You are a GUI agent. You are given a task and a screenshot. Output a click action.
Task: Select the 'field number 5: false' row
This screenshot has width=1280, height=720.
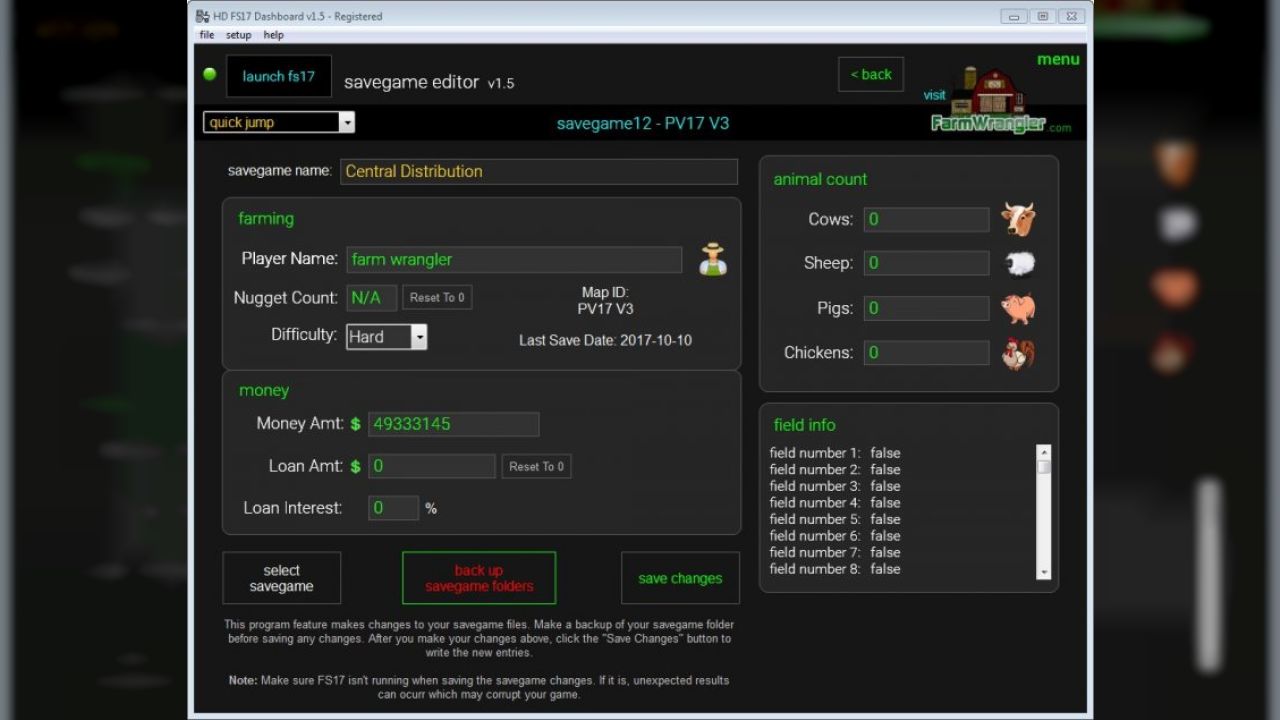pos(835,519)
